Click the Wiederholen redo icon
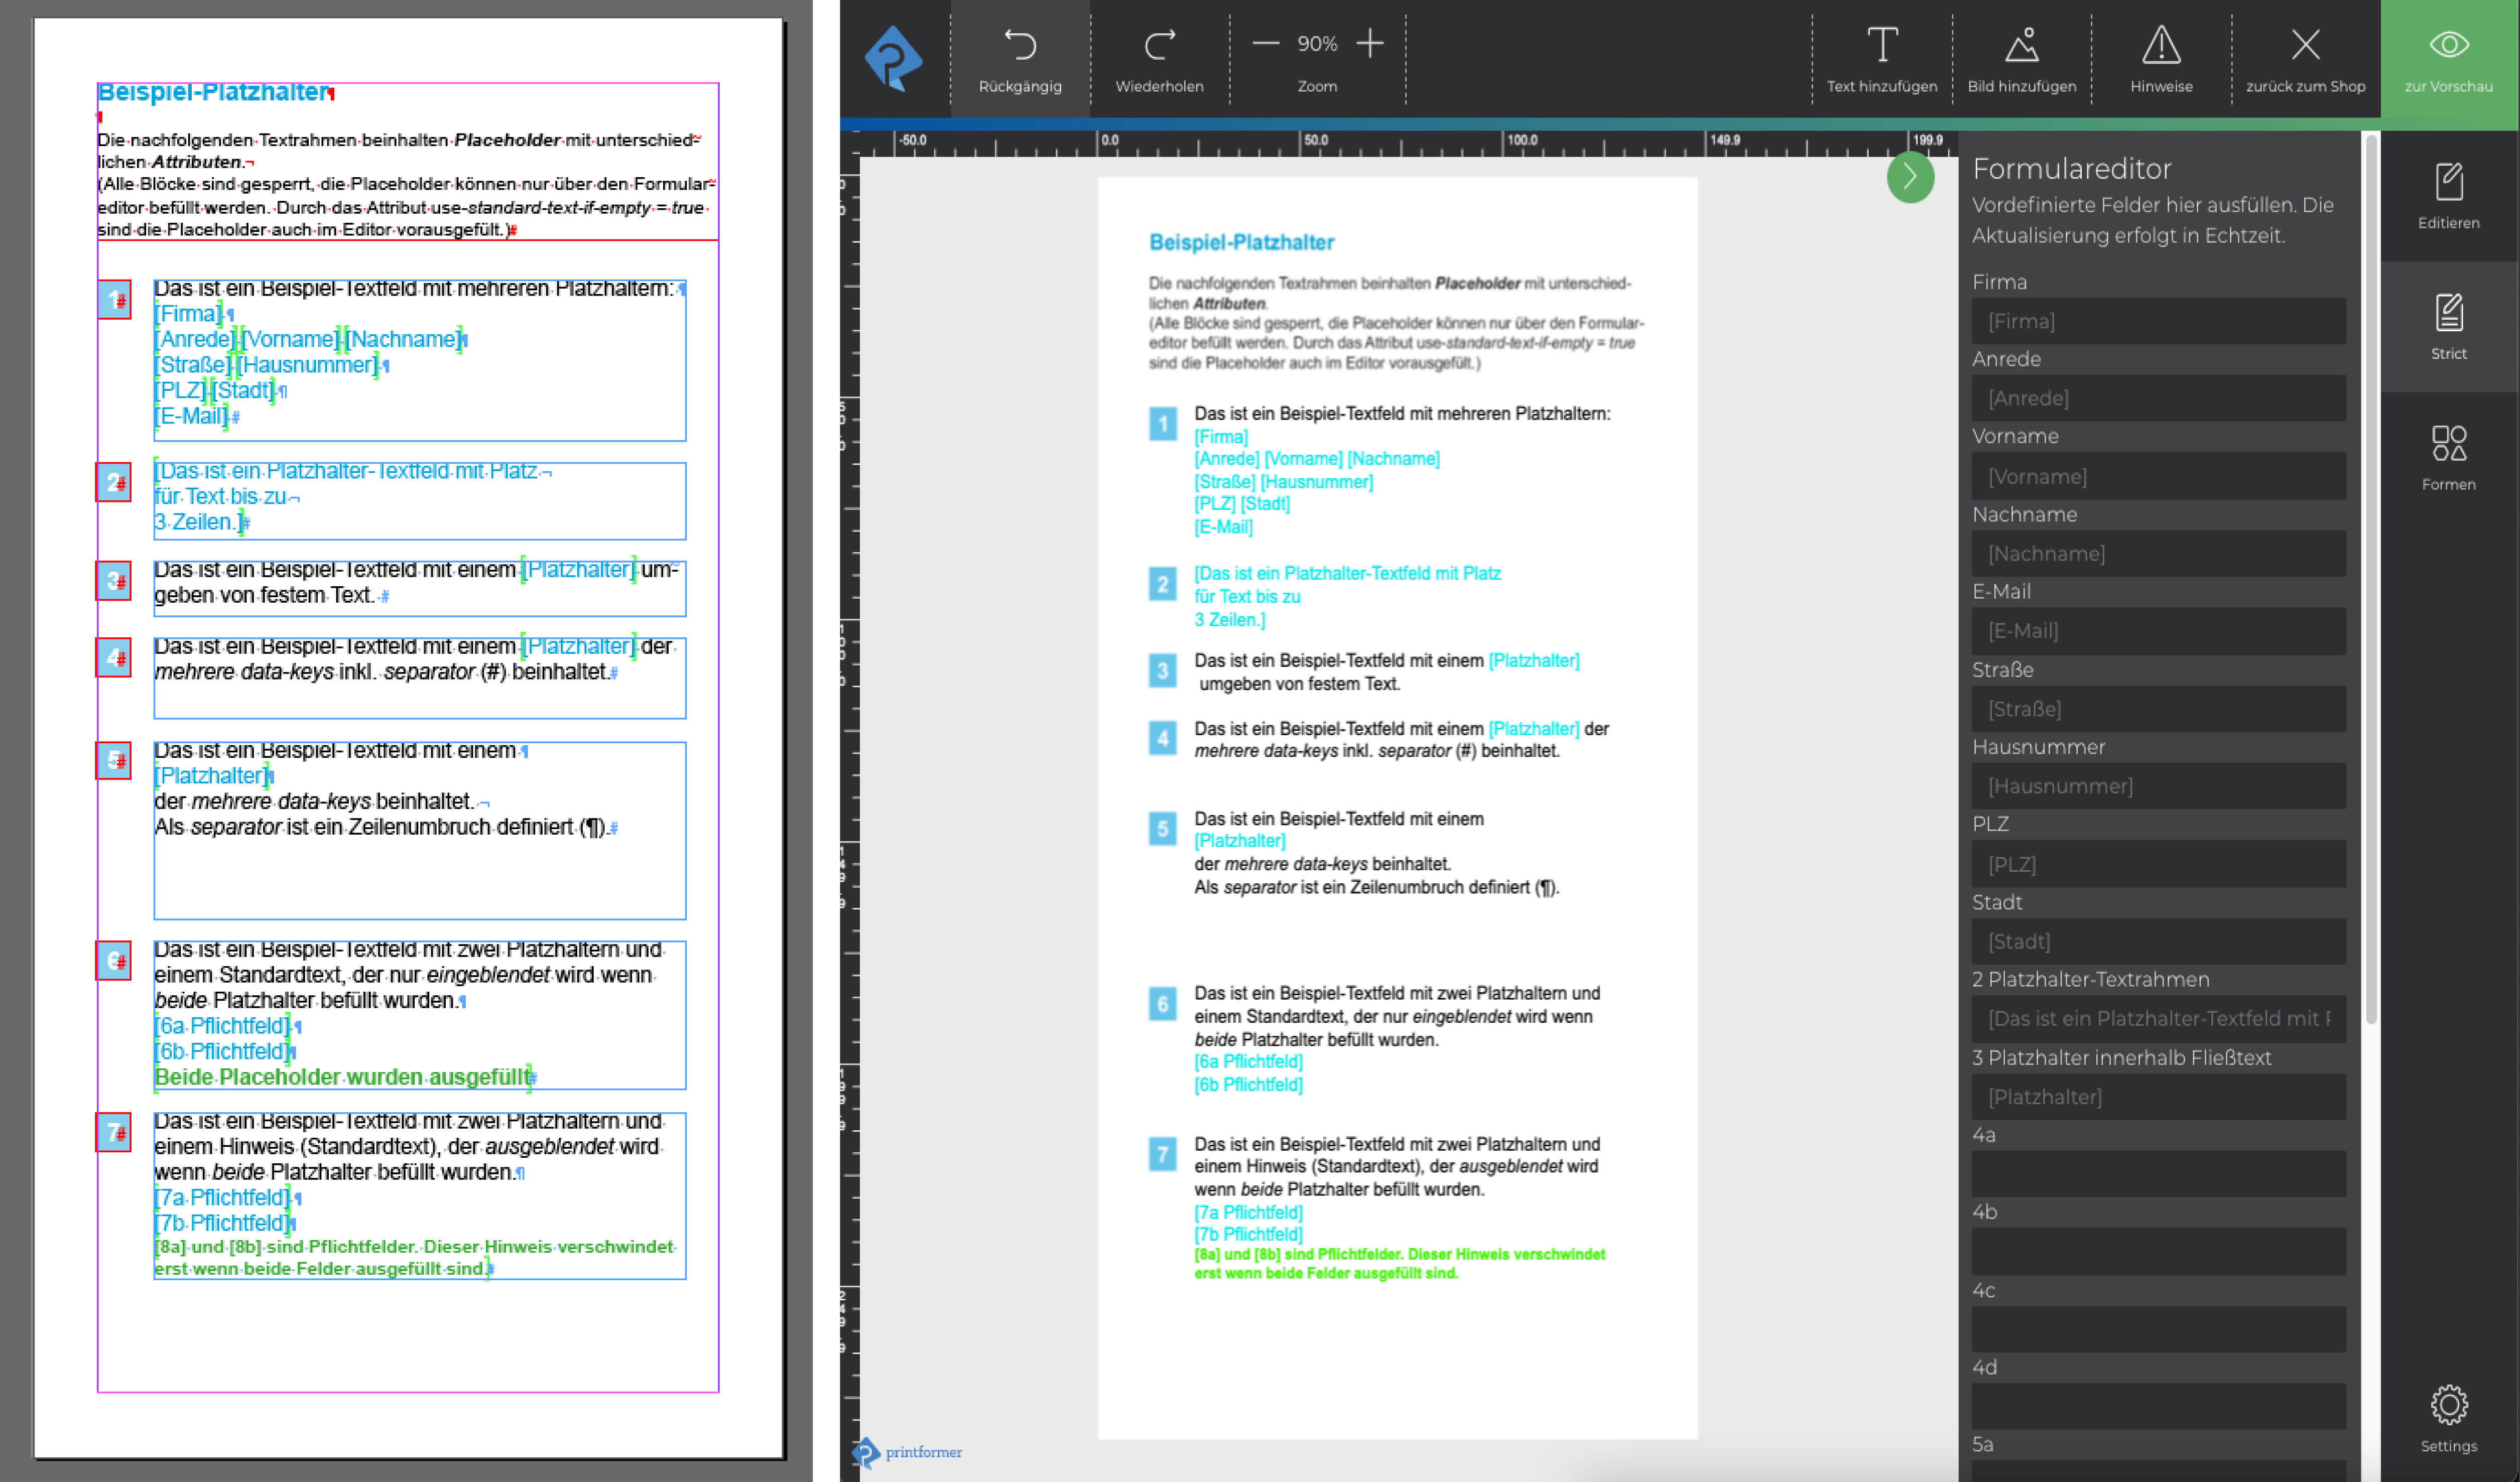The width and height of the screenshot is (2520, 1482). tap(1159, 45)
